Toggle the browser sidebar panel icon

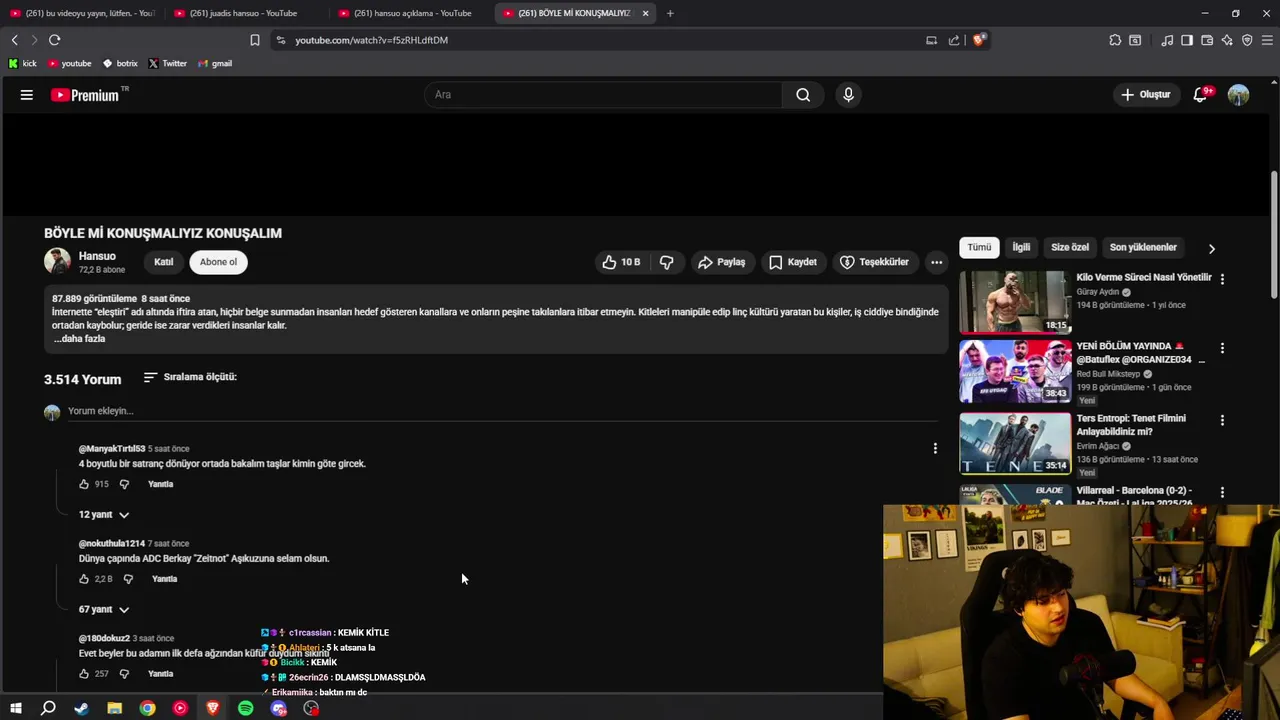click(1187, 40)
